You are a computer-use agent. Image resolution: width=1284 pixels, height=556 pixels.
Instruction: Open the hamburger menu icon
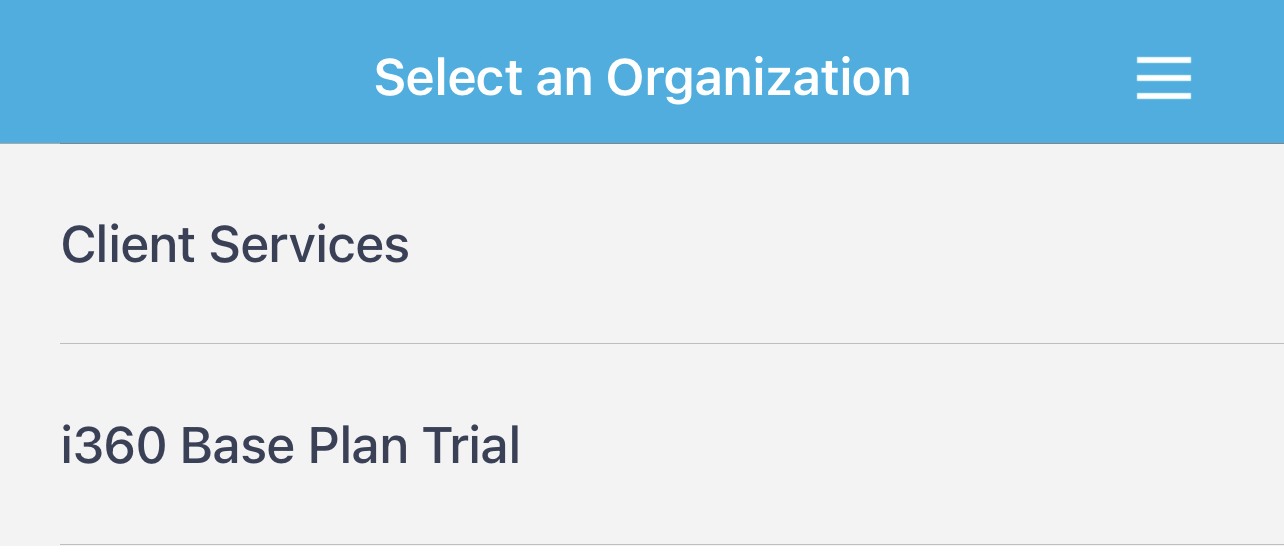tap(1163, 78)
